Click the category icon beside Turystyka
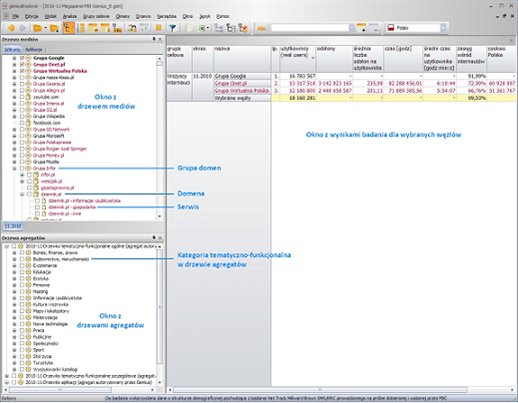The width and height of the screenshot is (518, 403). 29,363
